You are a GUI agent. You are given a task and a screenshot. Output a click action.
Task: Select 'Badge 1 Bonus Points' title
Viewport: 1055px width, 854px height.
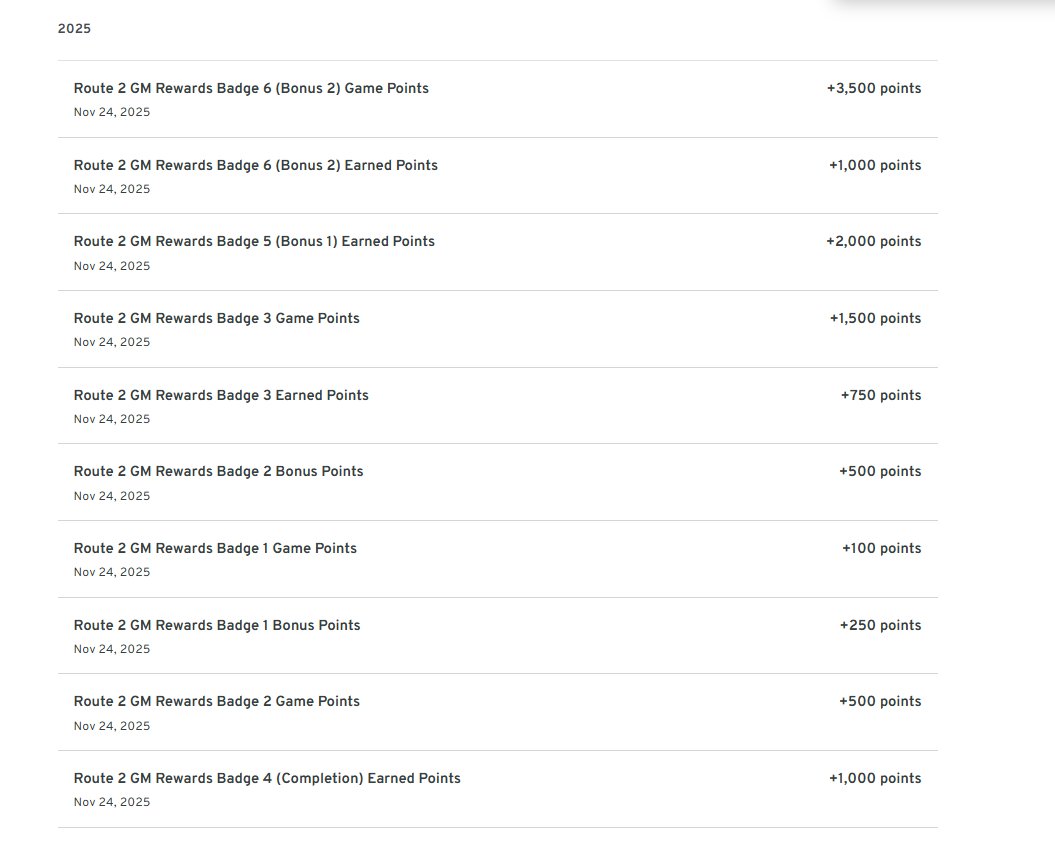(217, 625)
